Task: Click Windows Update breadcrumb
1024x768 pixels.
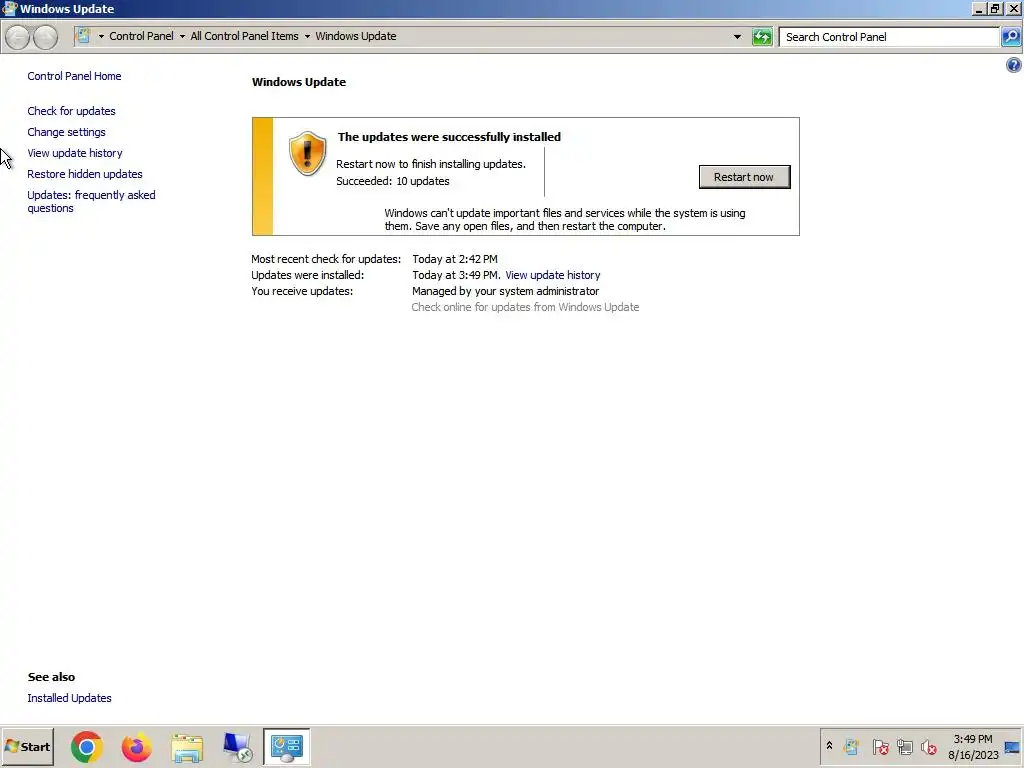Action: click(356, 36)
